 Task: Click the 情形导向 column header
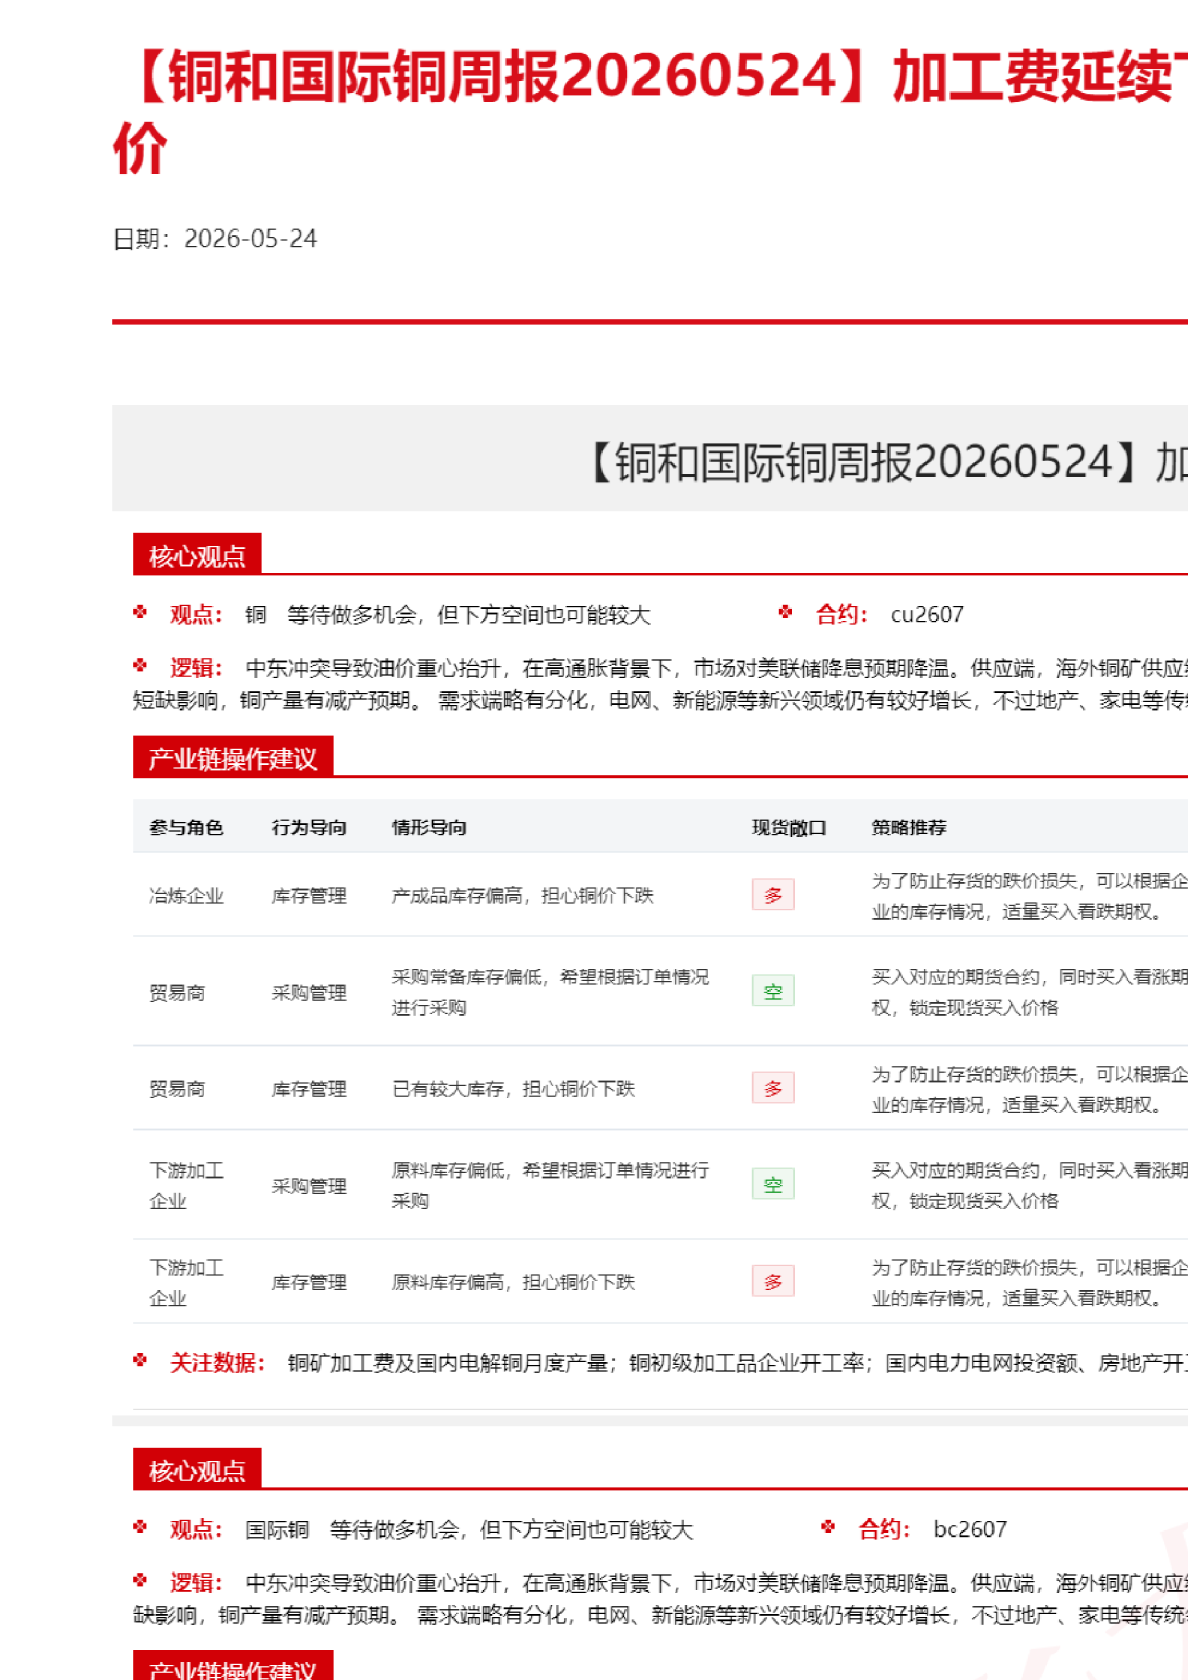[x=429, y=827]
